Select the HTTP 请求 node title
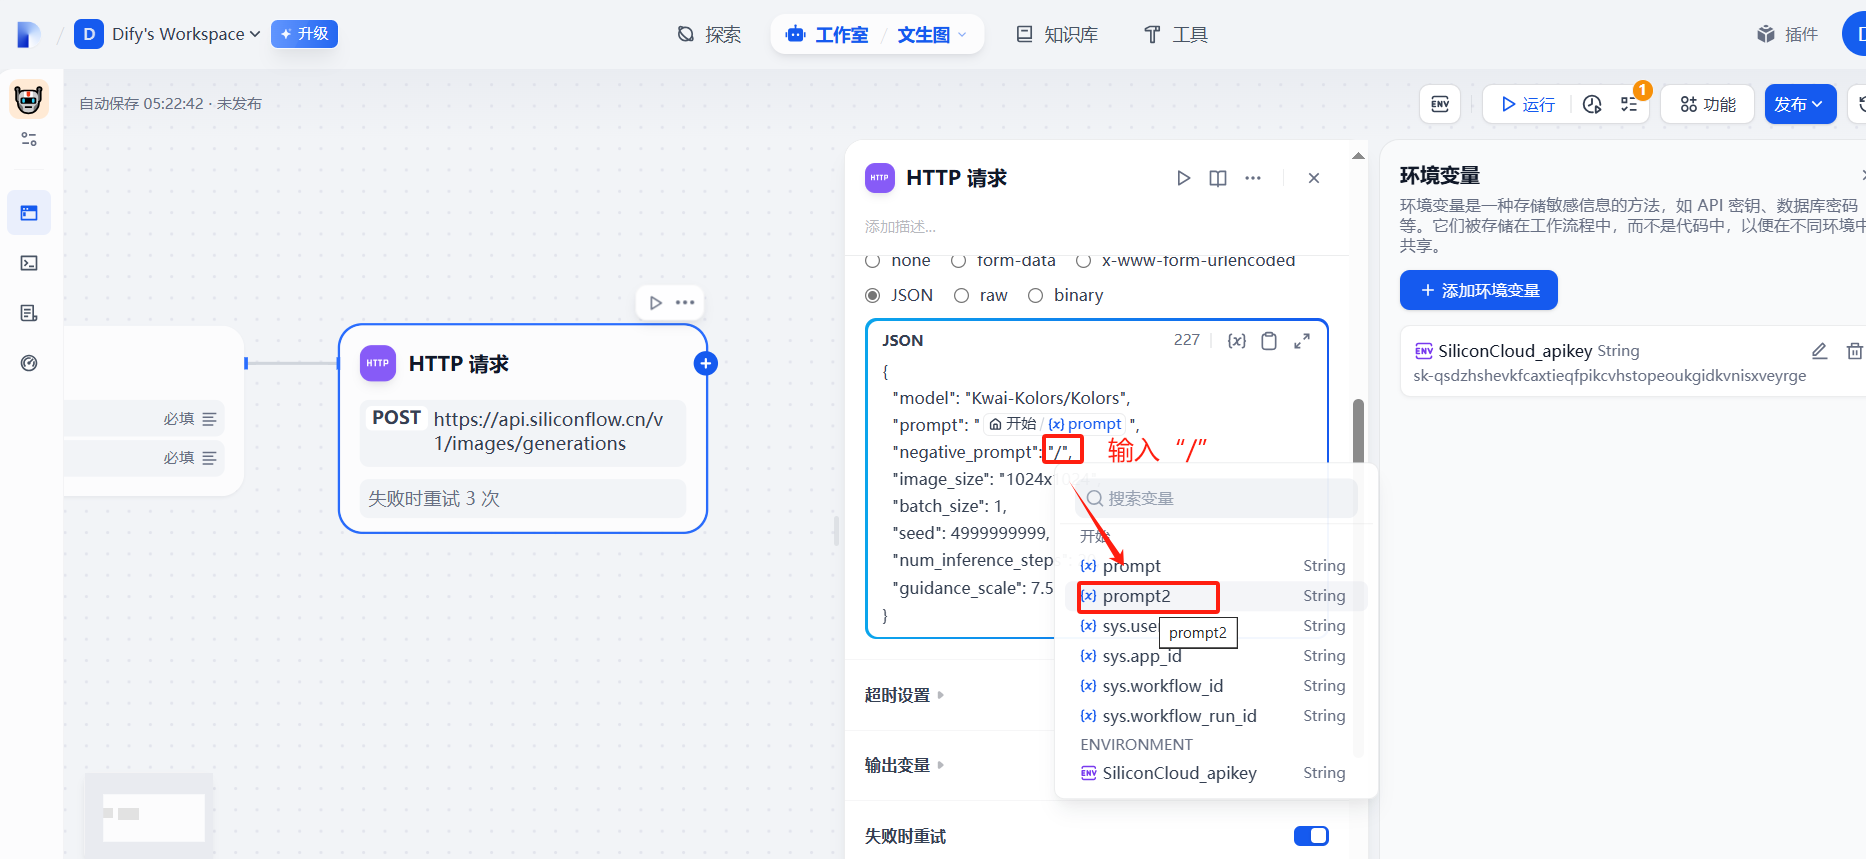The height and width of the screenshot is (859, 1866). [459, 364]
